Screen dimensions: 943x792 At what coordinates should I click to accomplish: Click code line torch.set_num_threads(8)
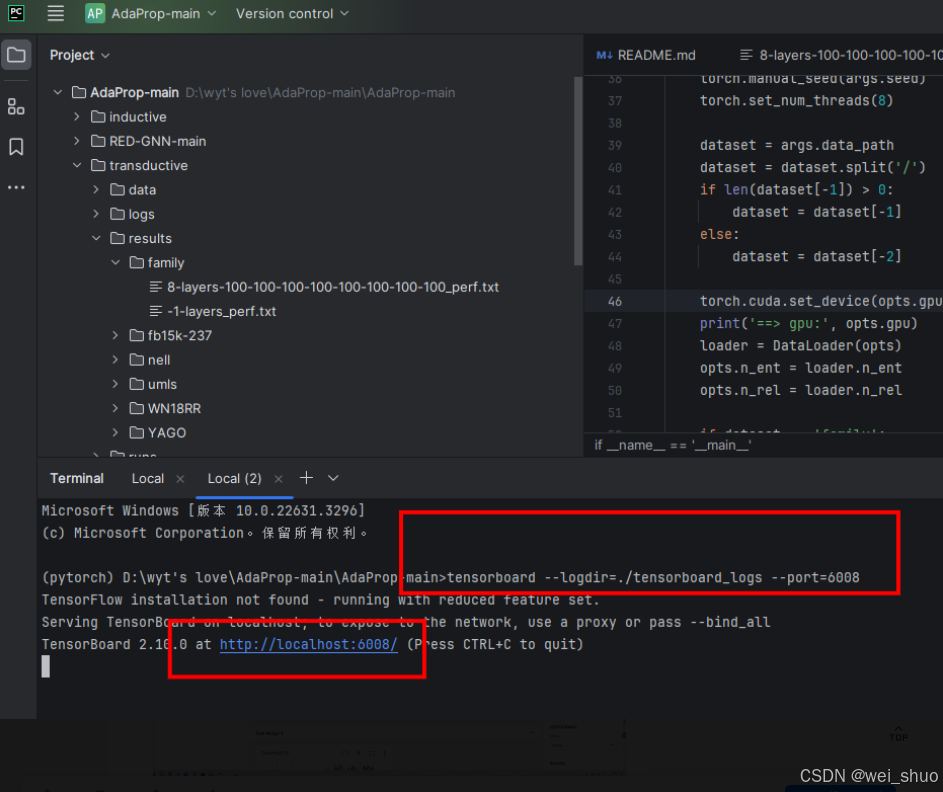coord(796,100)
